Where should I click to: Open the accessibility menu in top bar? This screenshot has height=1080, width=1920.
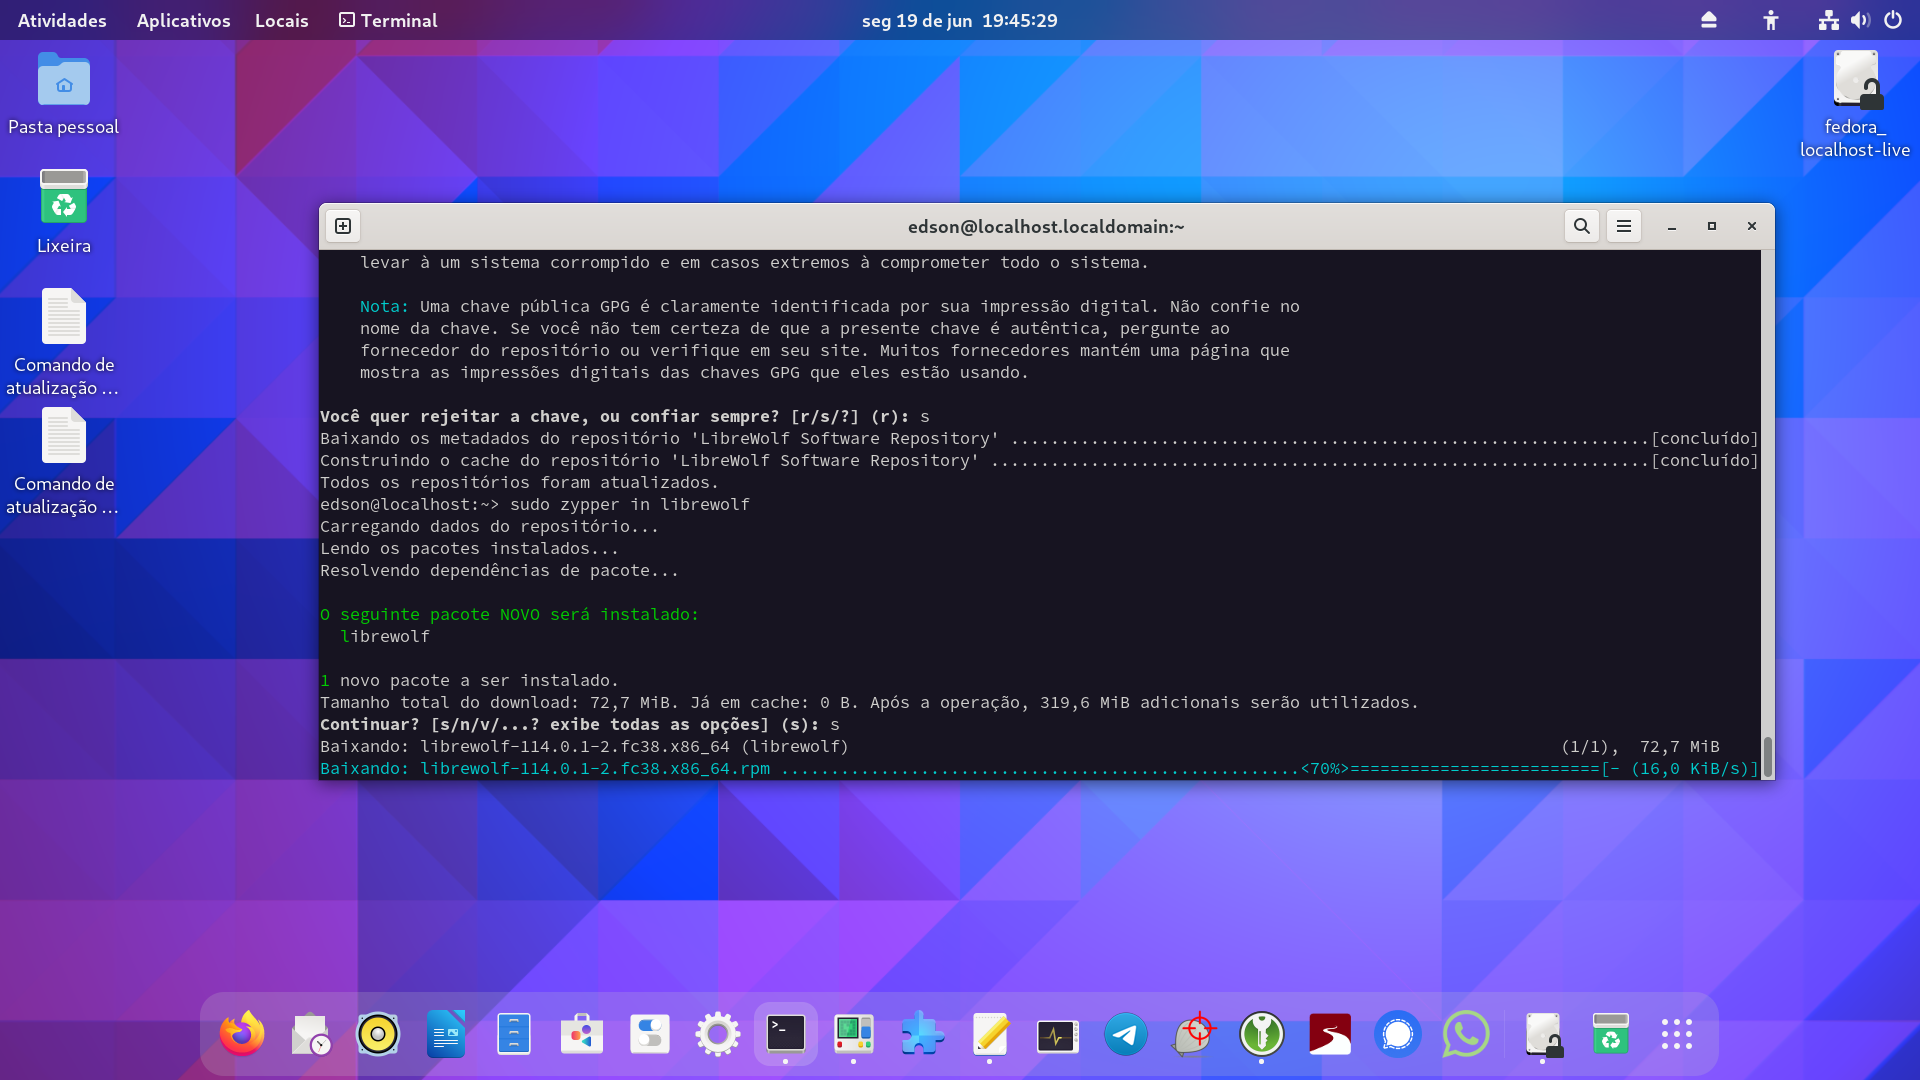(1771, 20)
